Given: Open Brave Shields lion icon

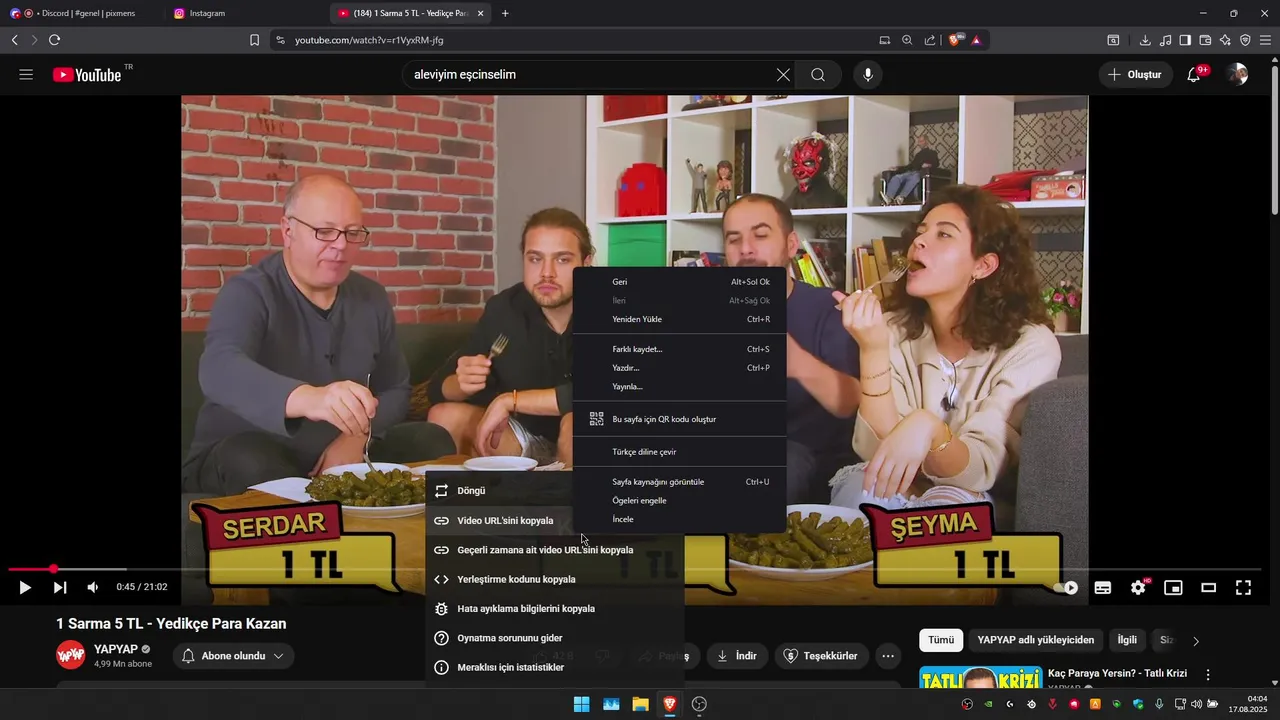Looking at the screenshot, I should 955,40.
